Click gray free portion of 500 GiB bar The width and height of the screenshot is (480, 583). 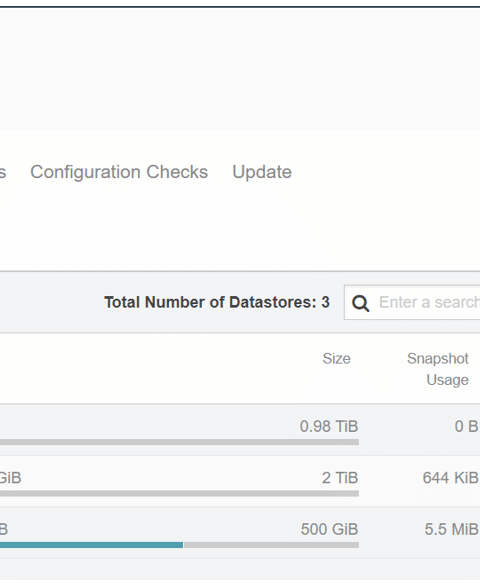[x=271, y=545]
